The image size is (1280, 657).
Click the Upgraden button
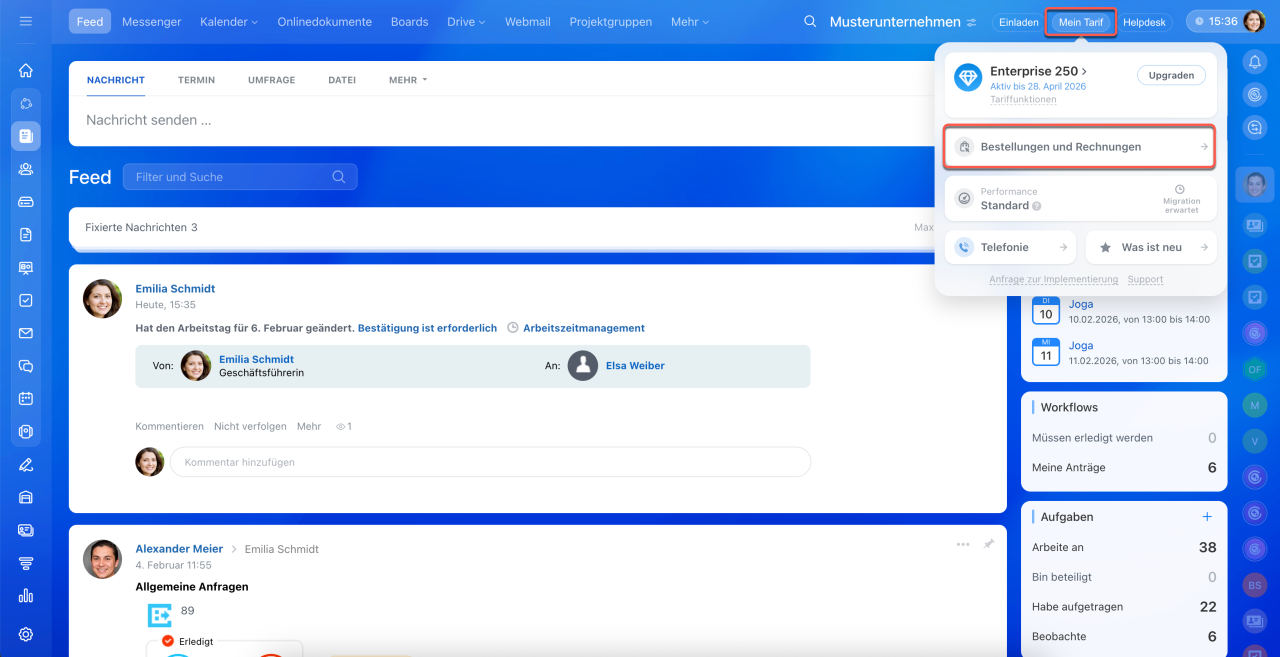pyautogui.click(x=1171, y=75)
